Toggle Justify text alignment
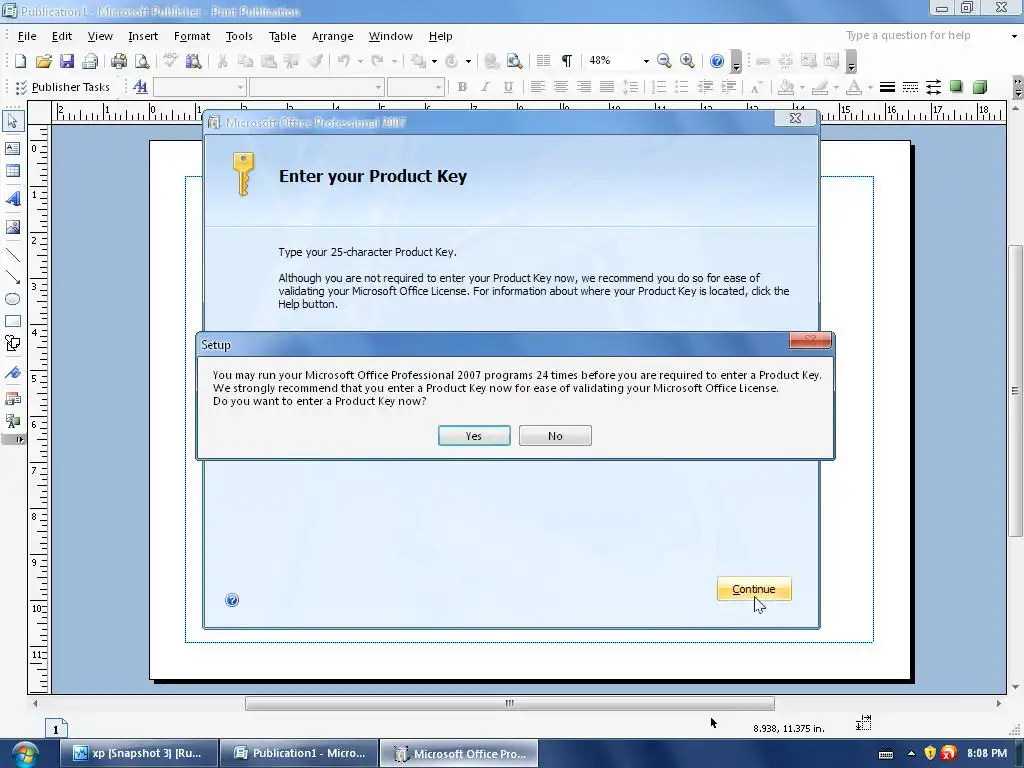The image size is (1024, 768). click(x=607, y=87)
